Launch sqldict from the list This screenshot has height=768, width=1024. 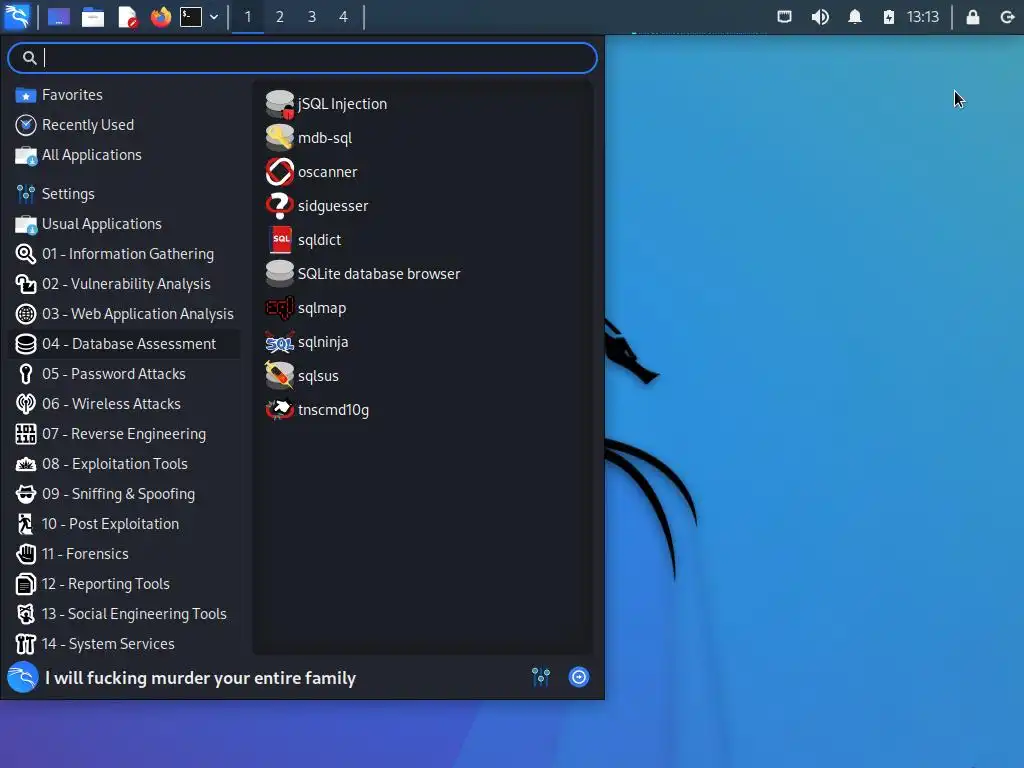click(x=423, y=240)
